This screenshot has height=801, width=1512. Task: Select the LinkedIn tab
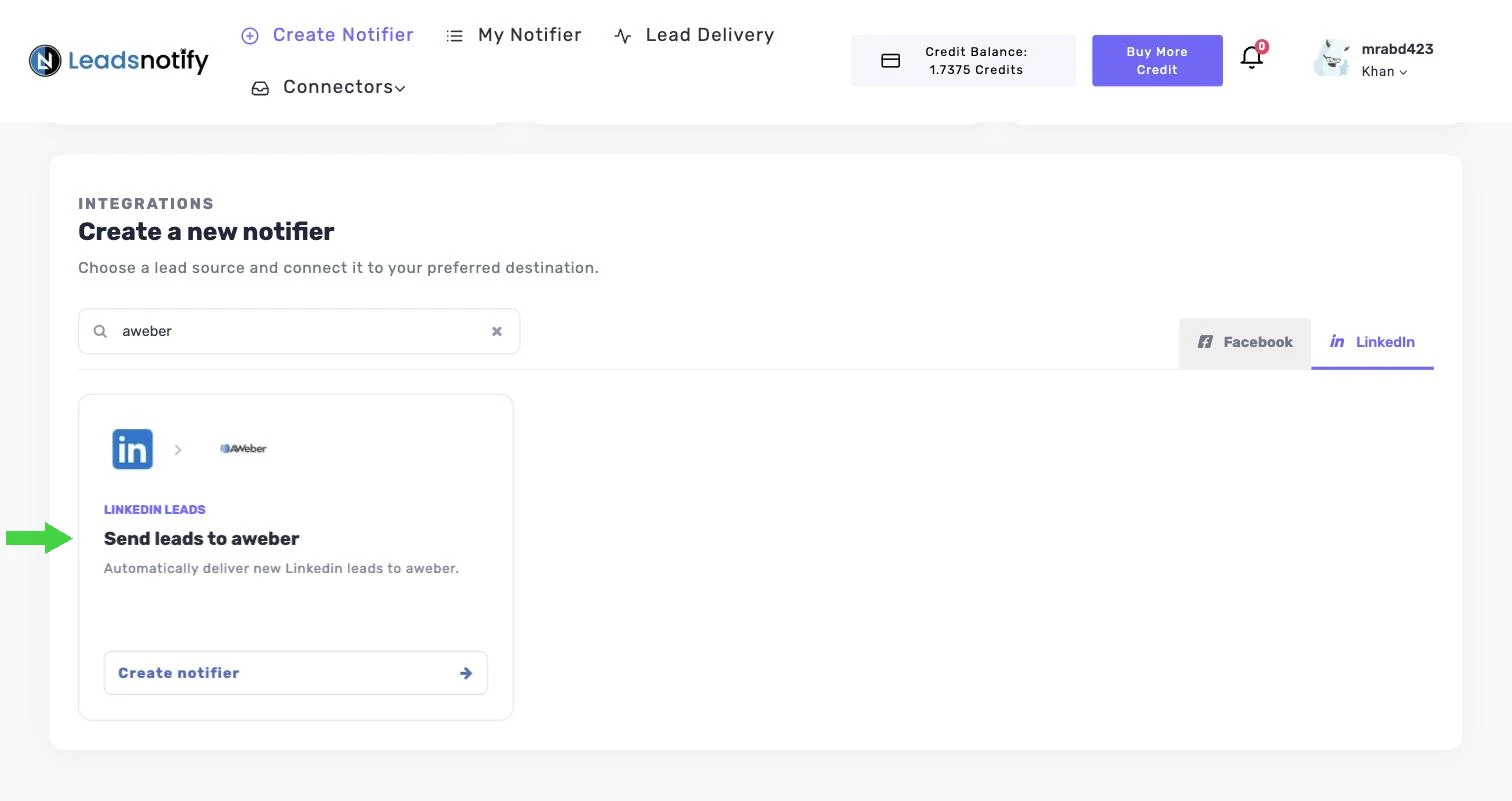click(1372, 342)
